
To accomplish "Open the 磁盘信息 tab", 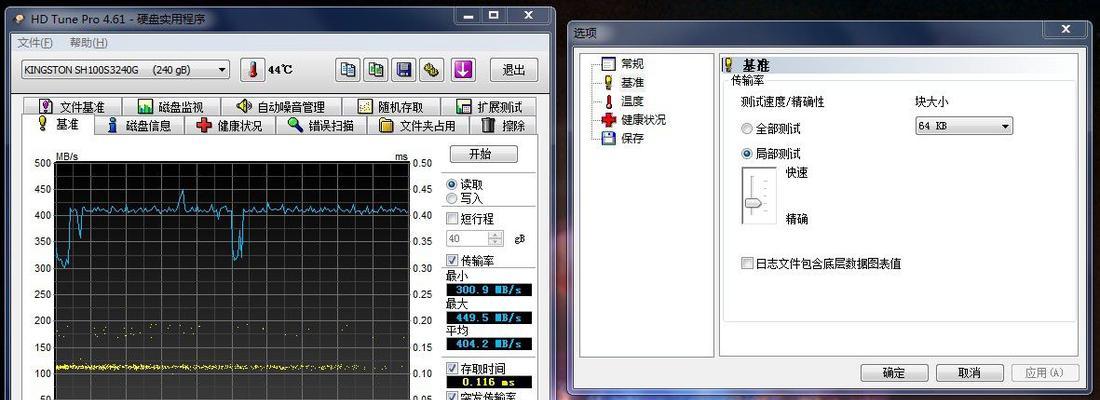I will (139, 126).
